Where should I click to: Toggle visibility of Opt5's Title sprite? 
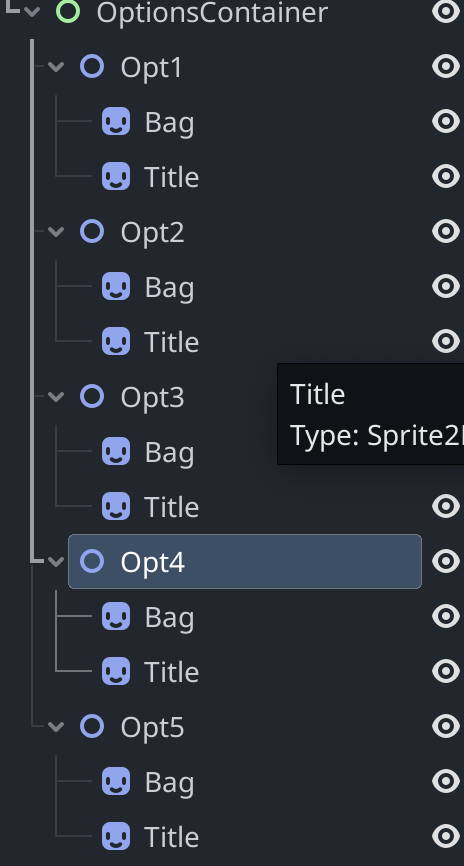click(x=446, y=836)
